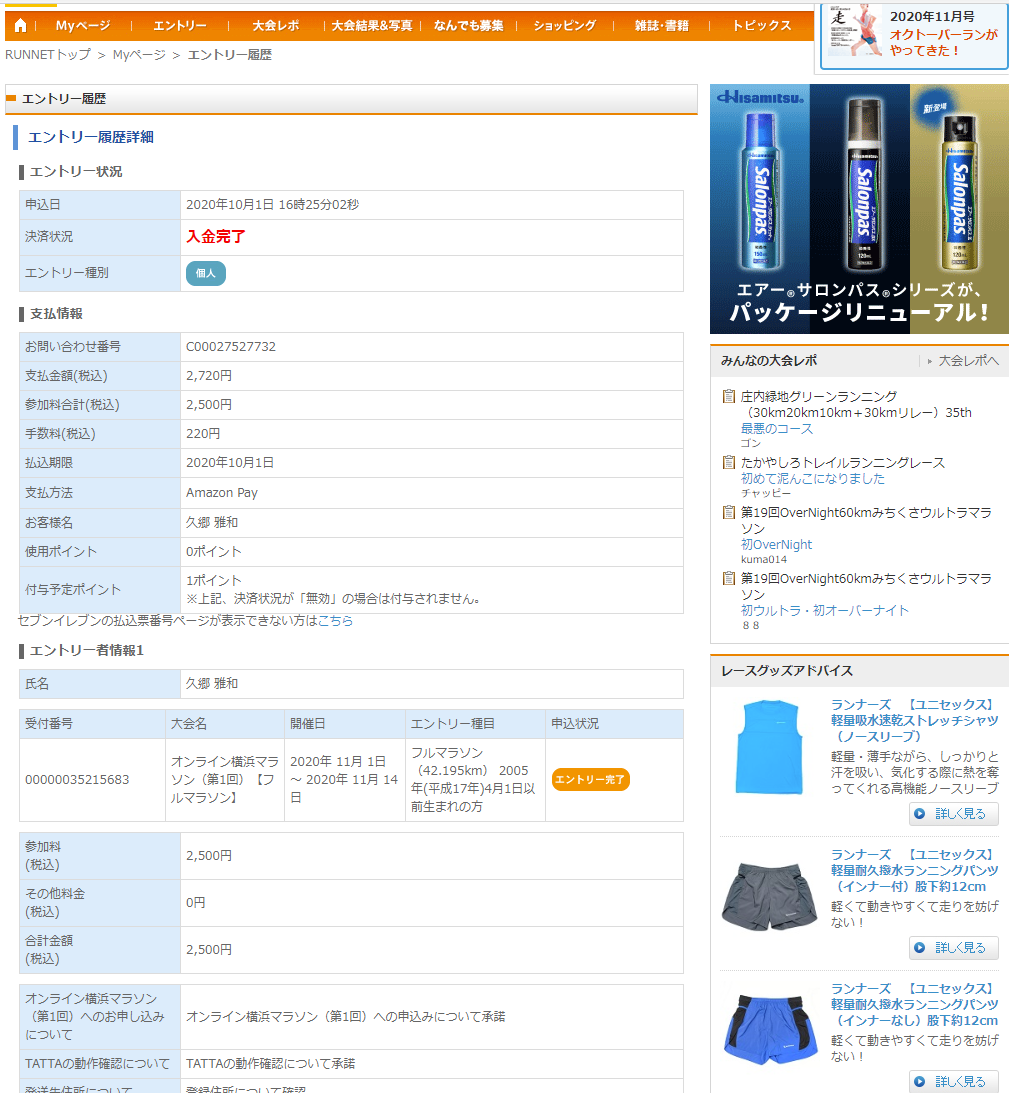This screenshot has width=1009, height=1093.
Task: Click the 申込状況 column header
Action: pyautogui.click(x=614, y=724)
